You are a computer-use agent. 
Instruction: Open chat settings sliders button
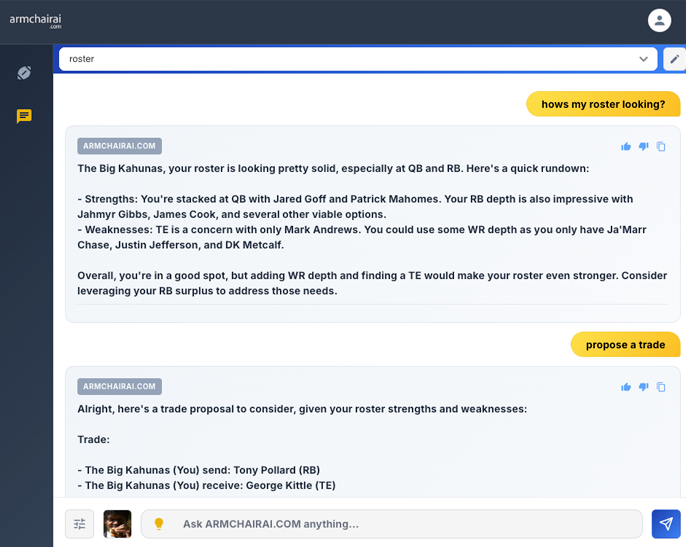coord(80,524)
